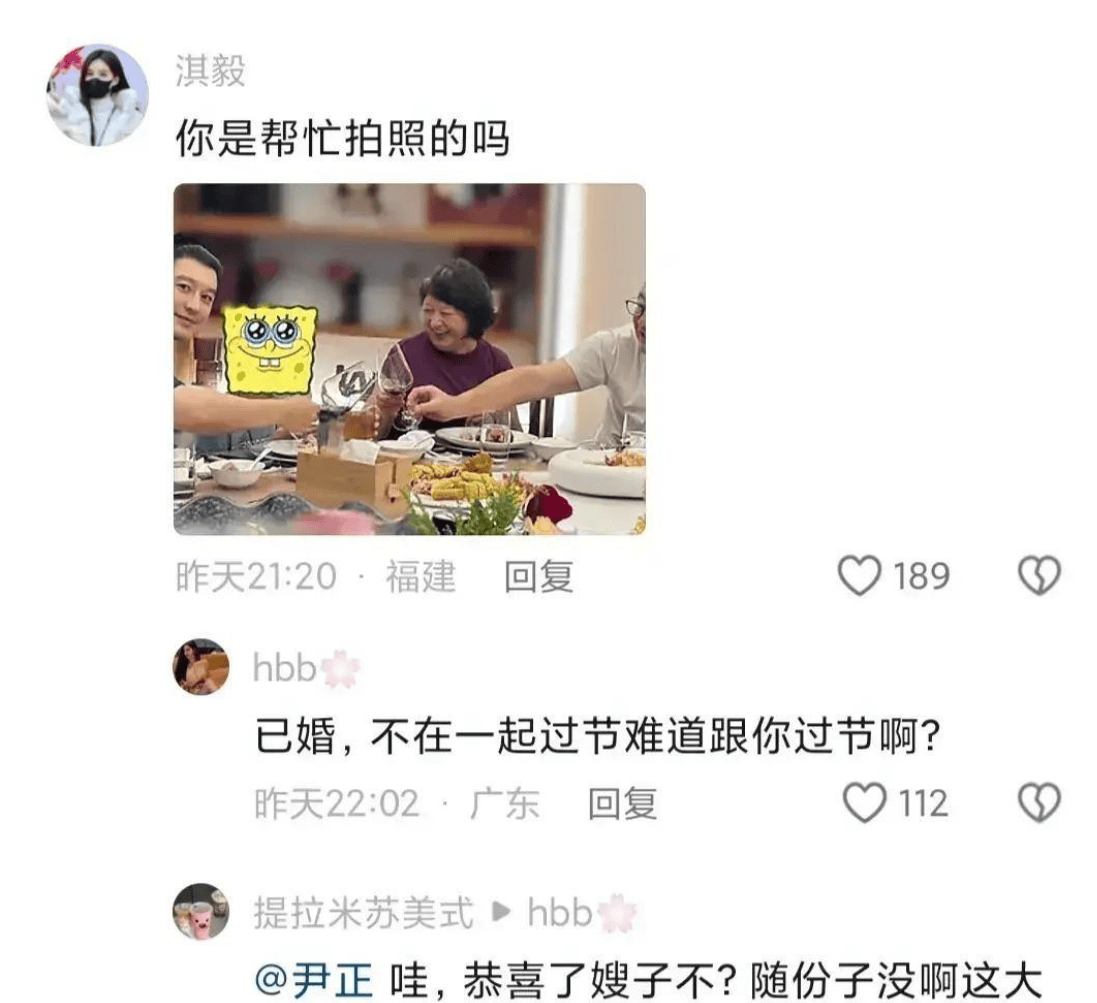Open username 淇毅
1097x1003 pixels.
coord(211,71)
